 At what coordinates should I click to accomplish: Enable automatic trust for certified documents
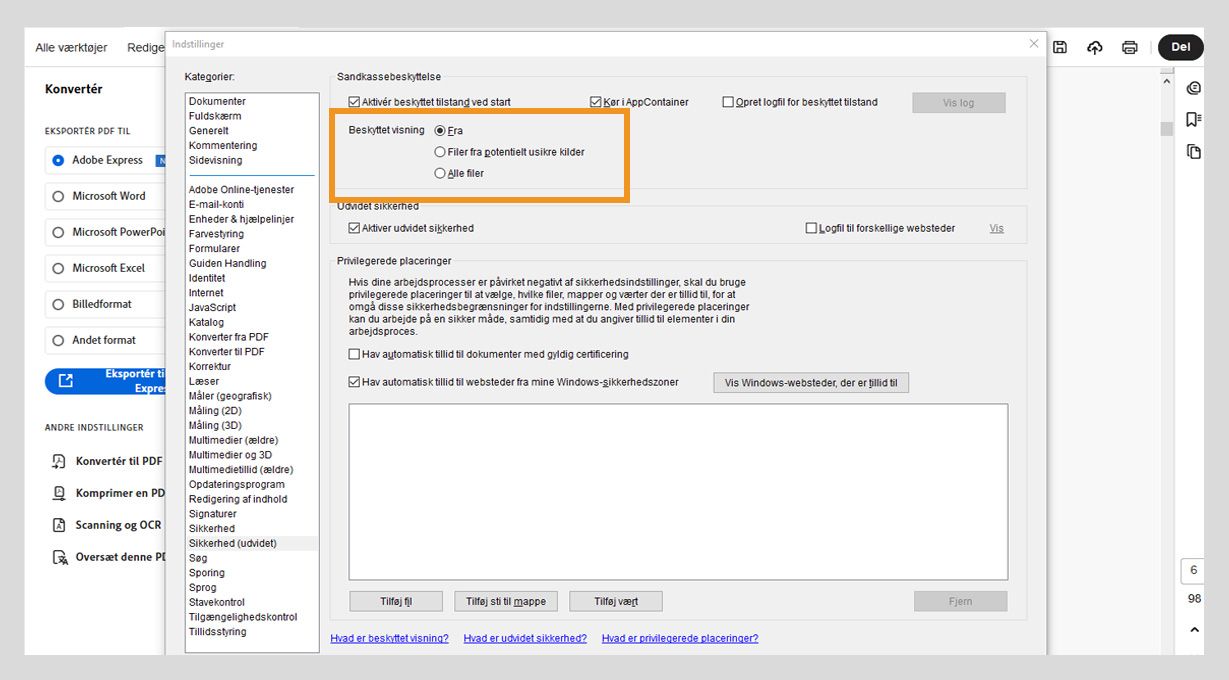(x=354, y=353)
